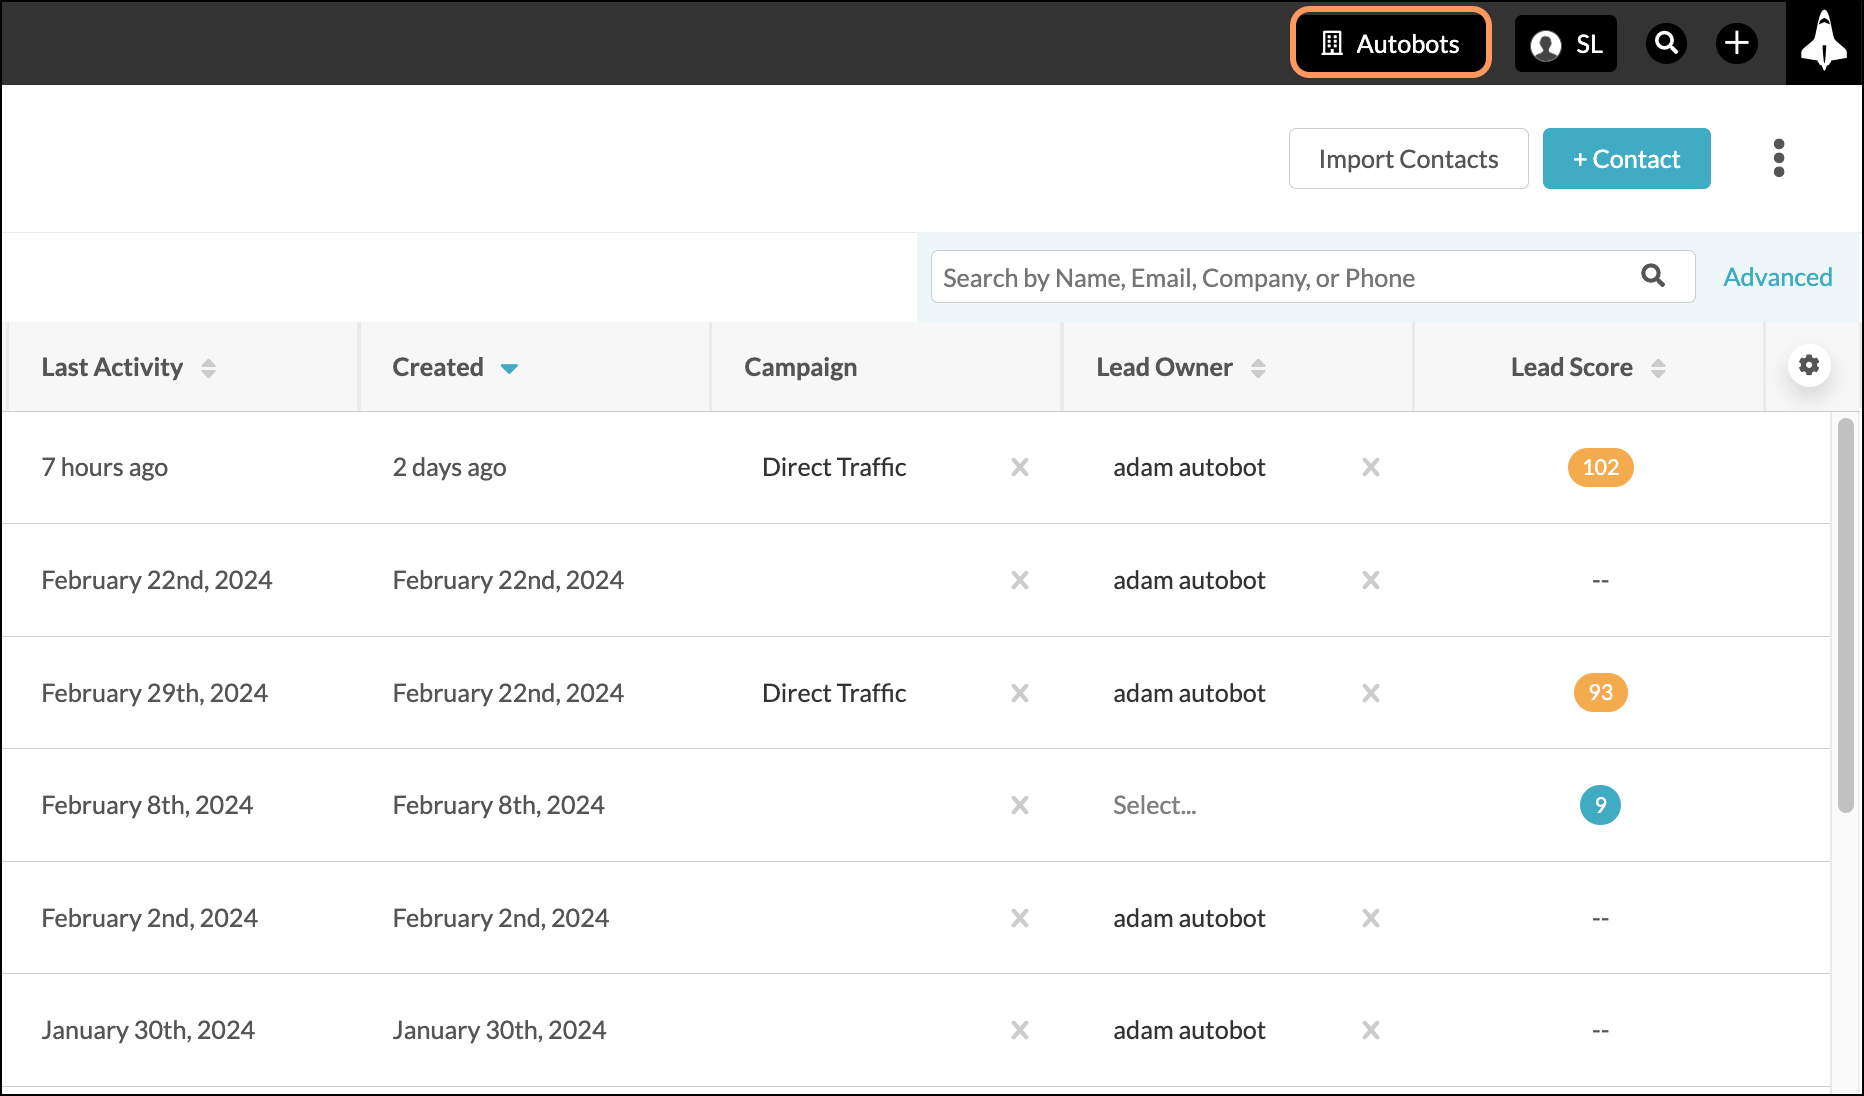Click the vertical scrollbar of contacts table
1864x1096 pixels.
coord(1846,615)
